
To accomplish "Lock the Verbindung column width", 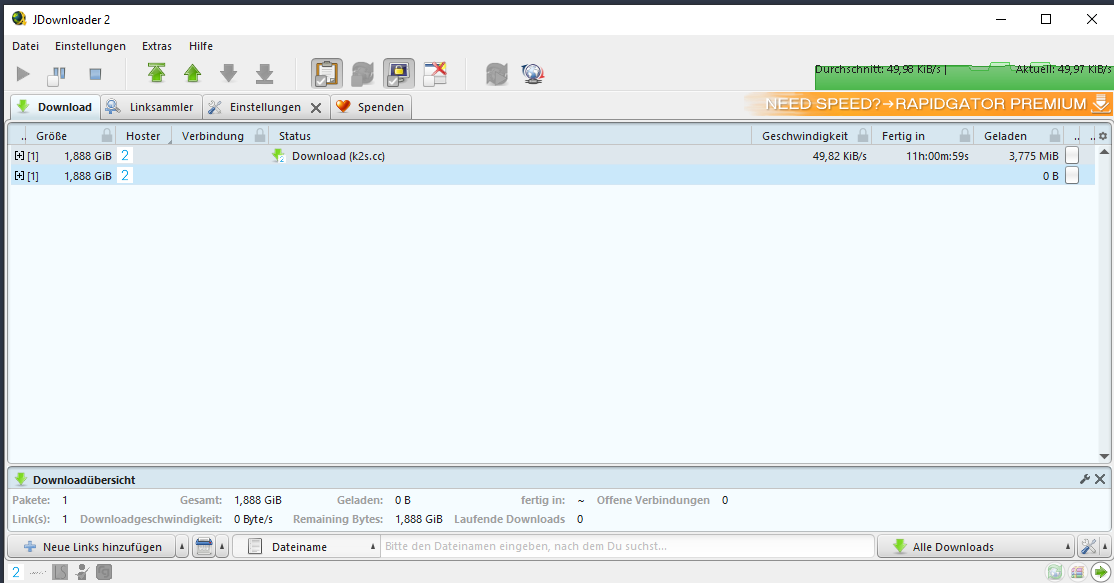I will (260, 136).
